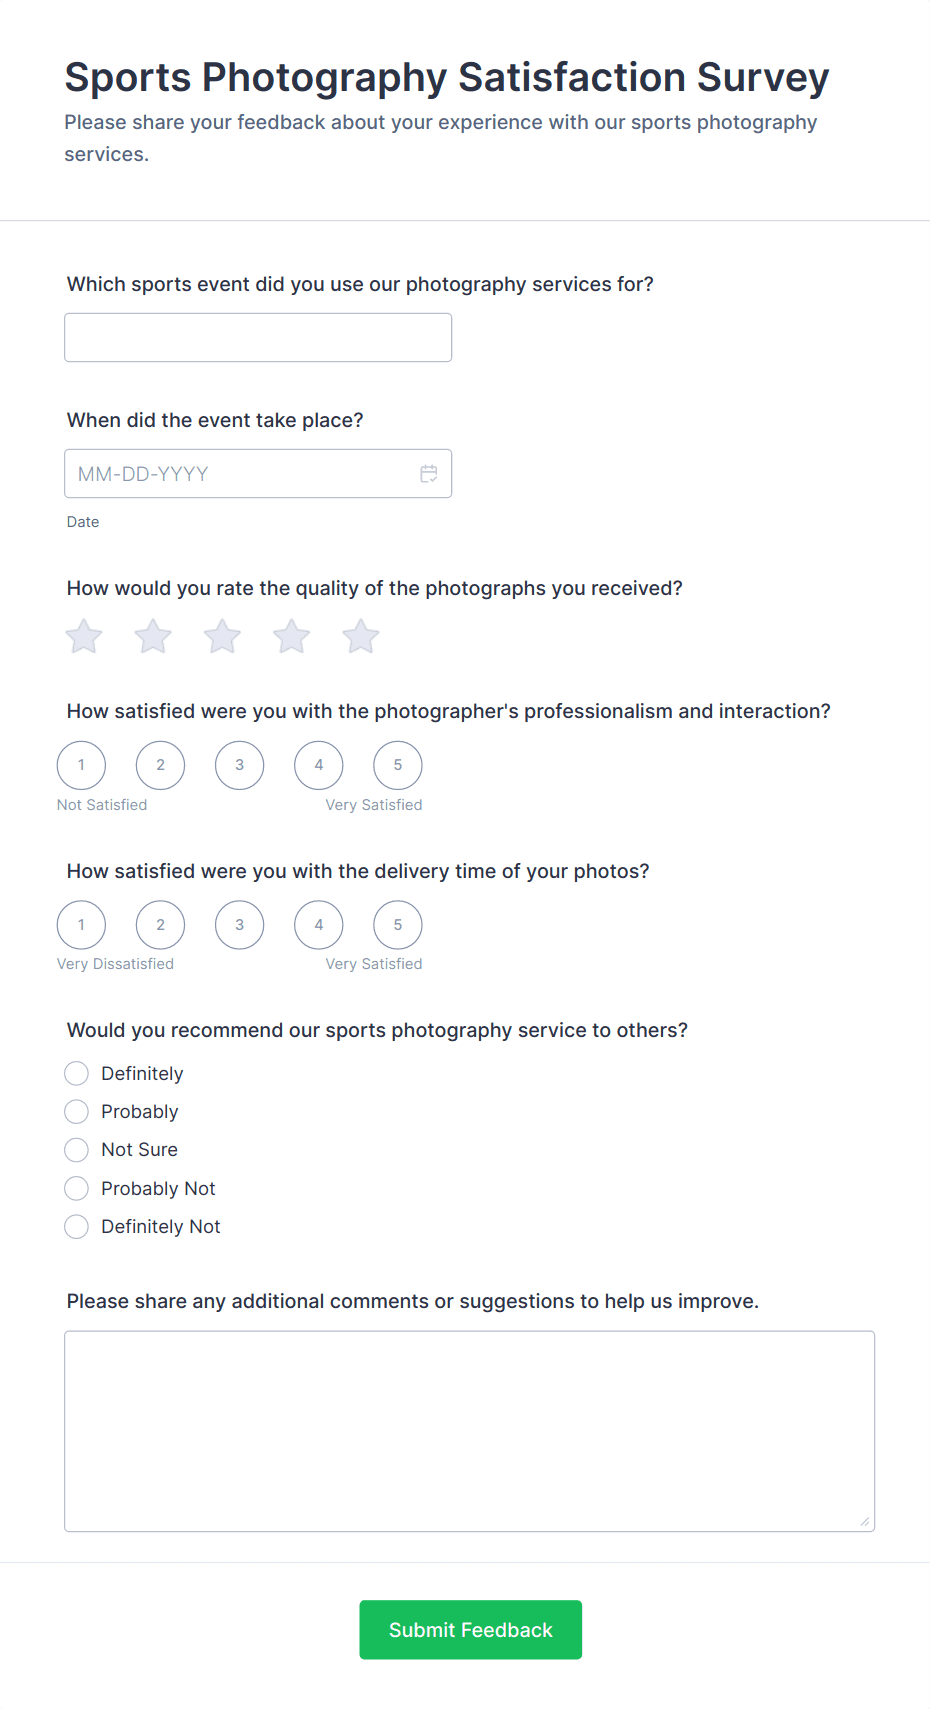Rate photo quality with second star

click(x=153, y=636)
